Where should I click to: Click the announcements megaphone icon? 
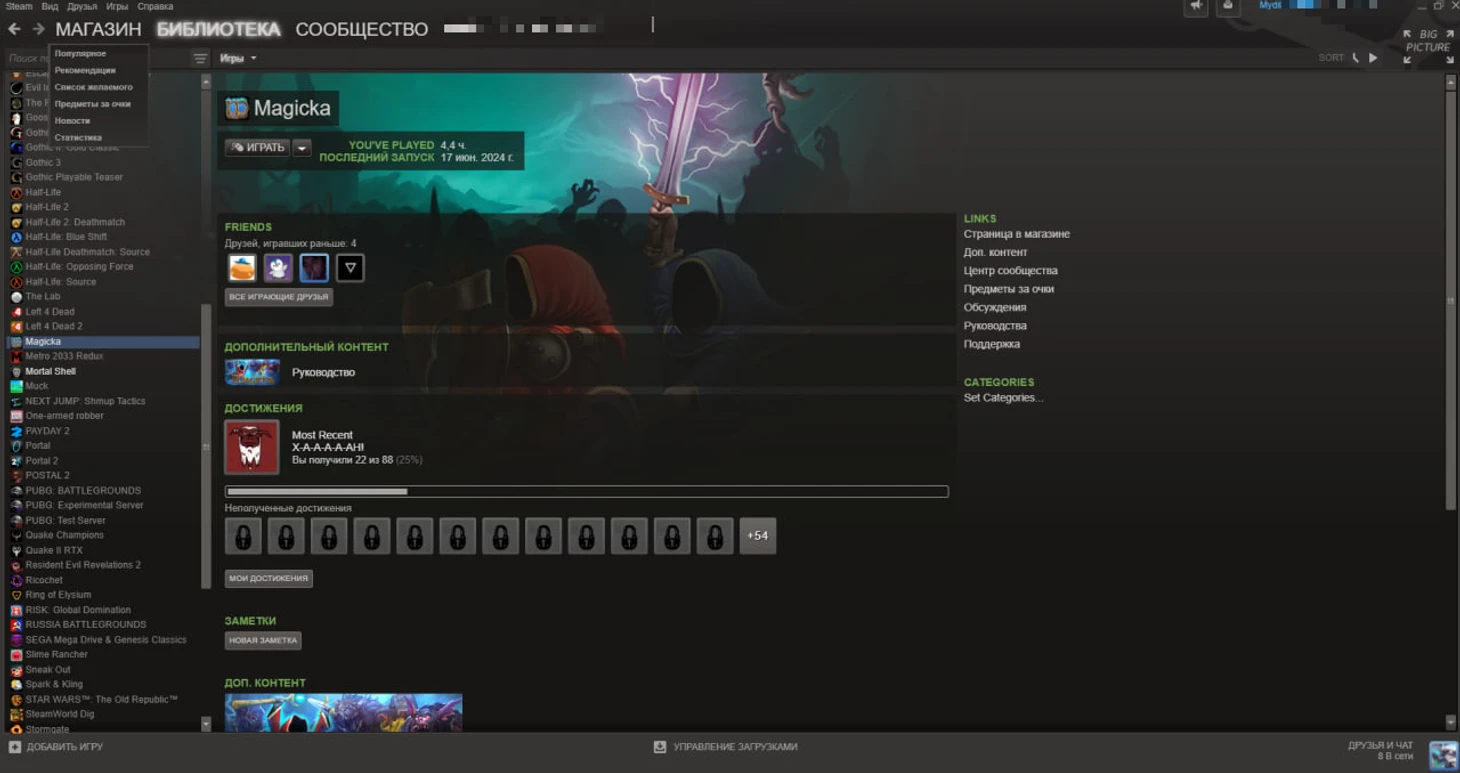(x=1196, y=7)
